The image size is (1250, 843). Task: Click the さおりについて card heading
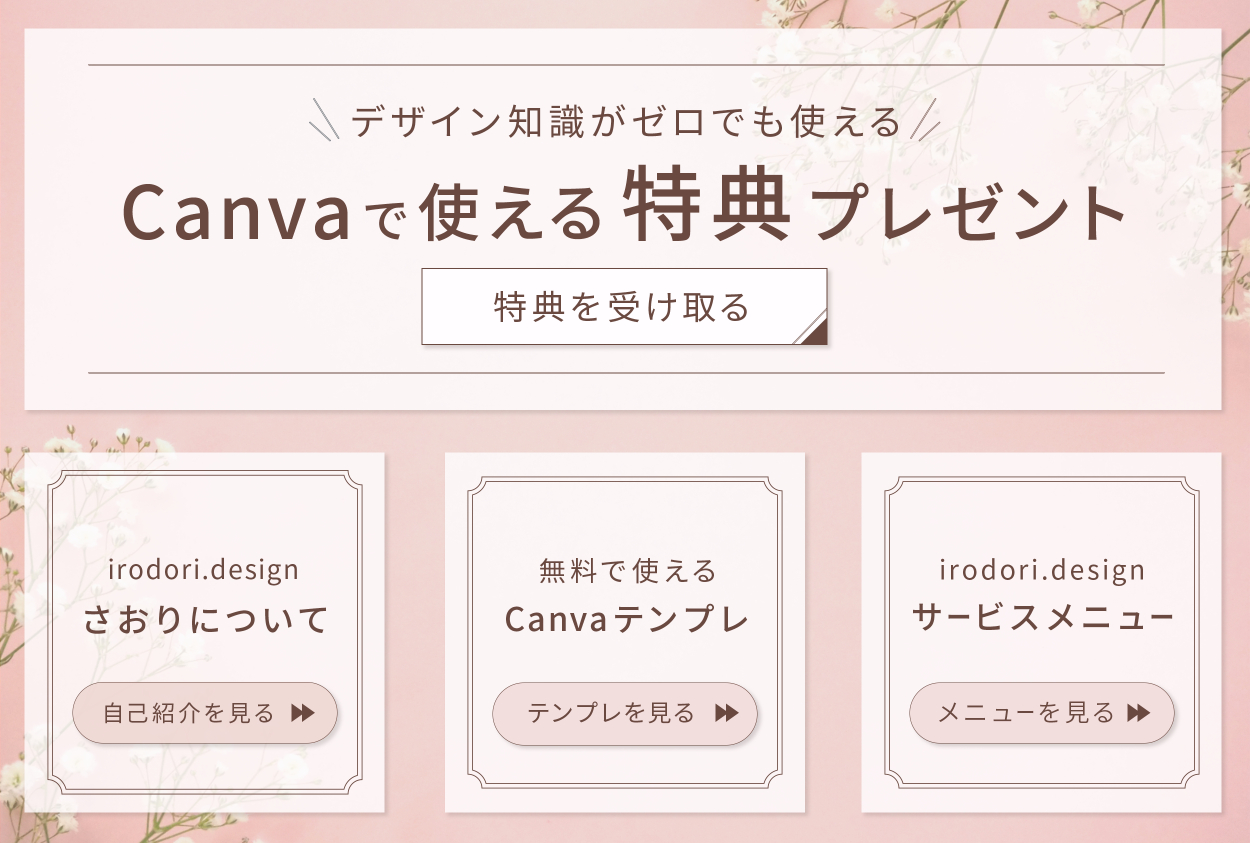pos(205,620)
